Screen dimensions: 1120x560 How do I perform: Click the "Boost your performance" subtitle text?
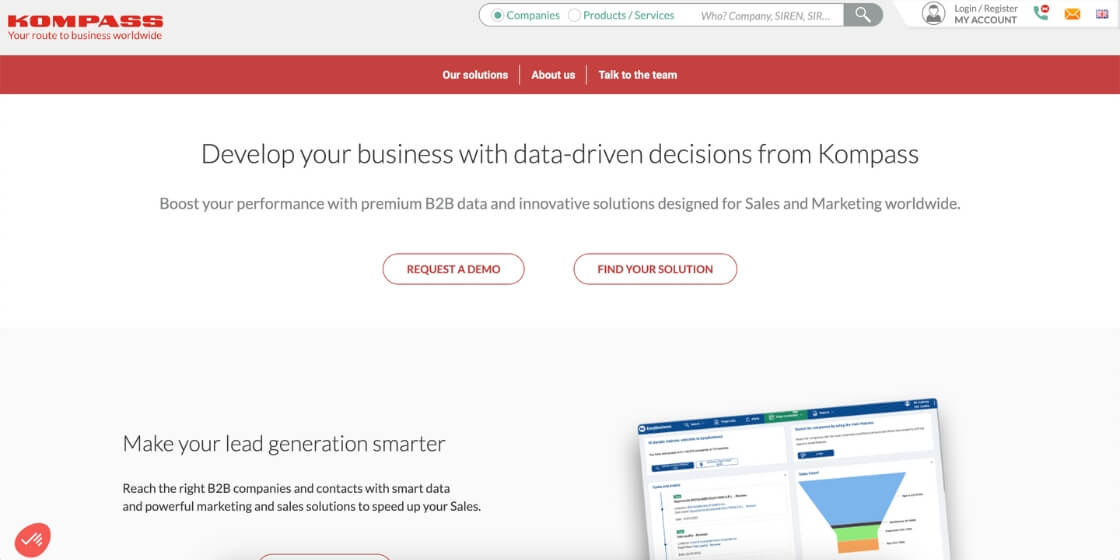pos(560,204)
